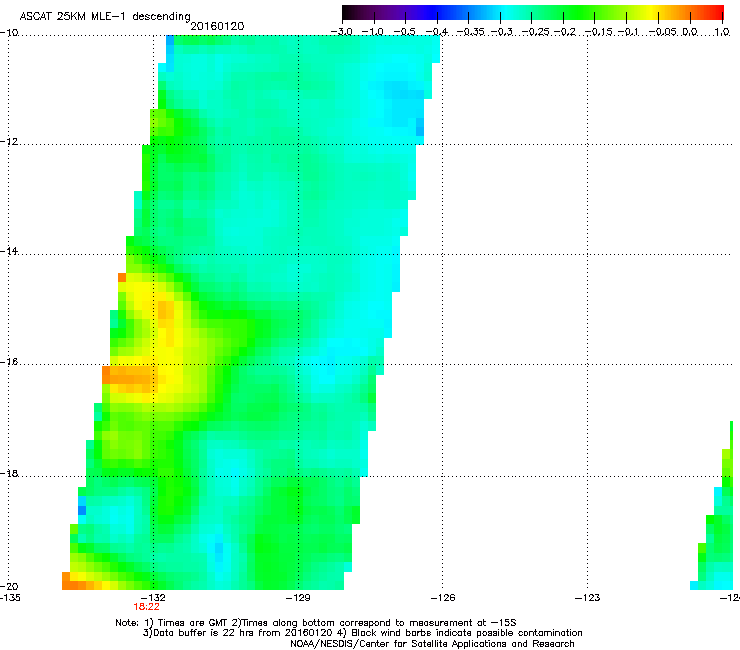This screenshot has width=740, height=650.
Task: Click the note Data buffer is 22 hrs
Action: click(362, 633)
